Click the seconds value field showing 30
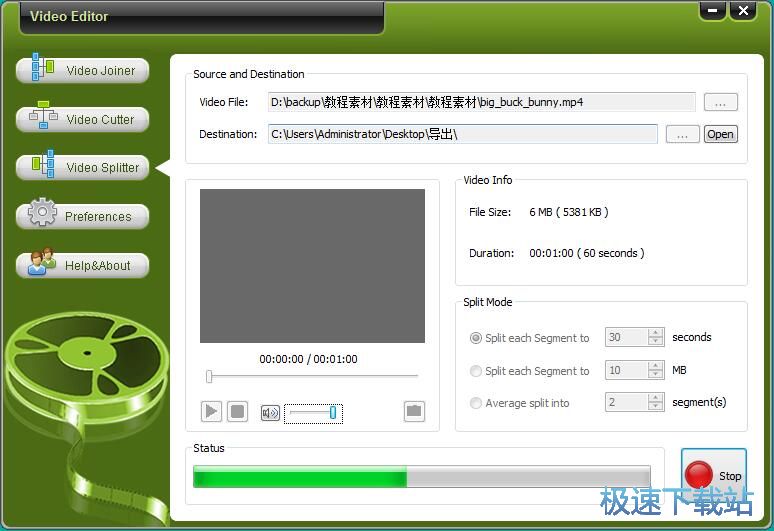Viewport: 774px width, 531px height. [626, 337]
